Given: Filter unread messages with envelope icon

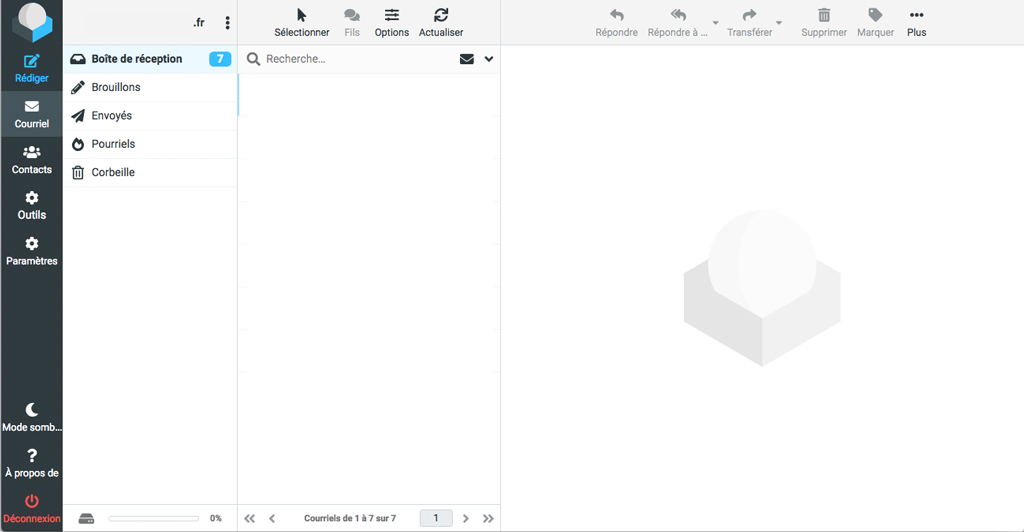Looking at the screenshot, I should (x=467, y=59).
